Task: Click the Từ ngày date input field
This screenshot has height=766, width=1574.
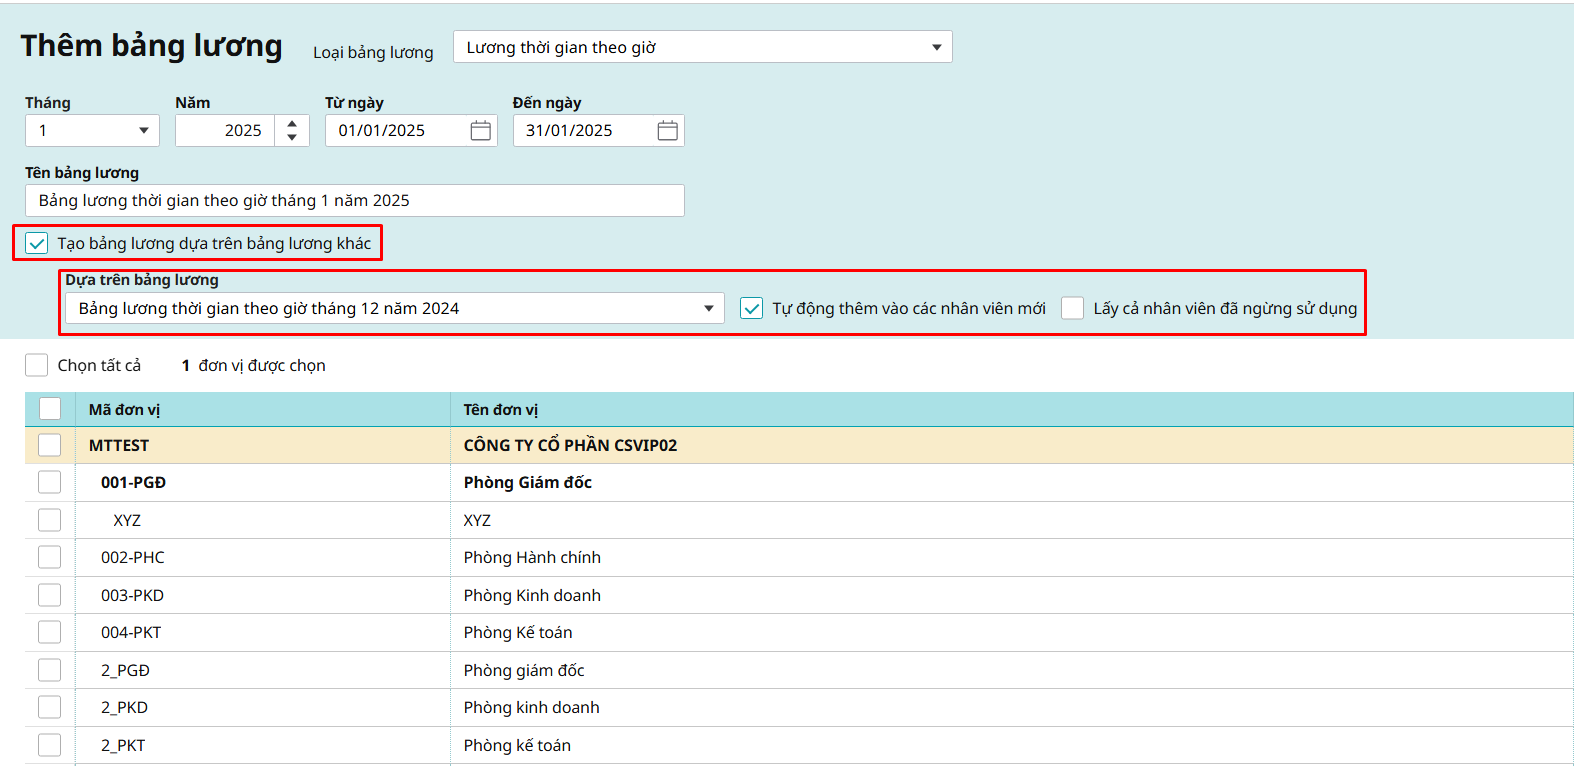Action: point(397,131)
